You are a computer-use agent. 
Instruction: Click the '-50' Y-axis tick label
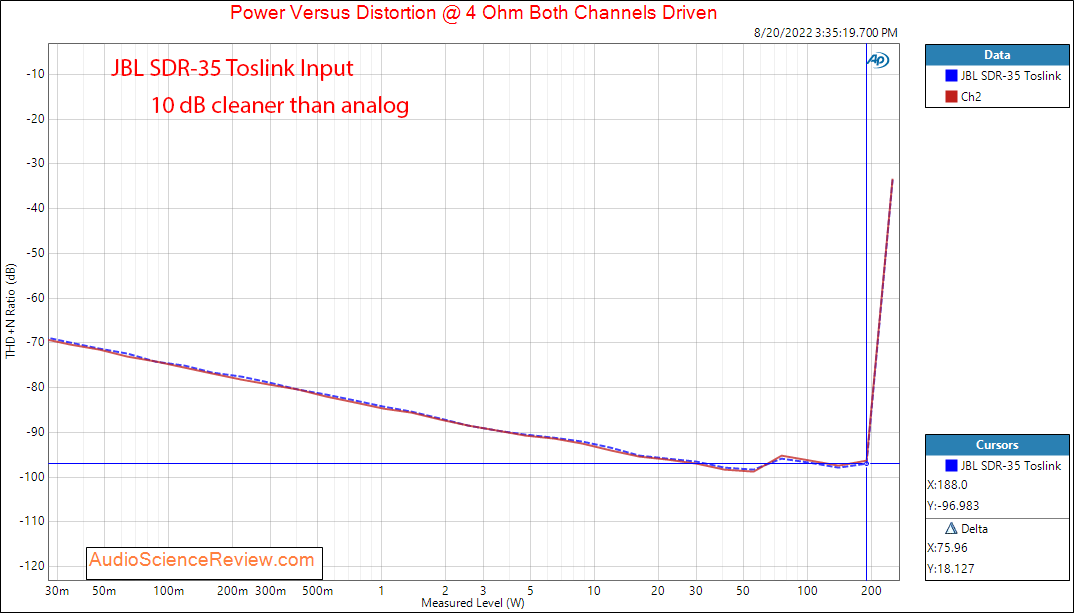[x=36, y=253]
